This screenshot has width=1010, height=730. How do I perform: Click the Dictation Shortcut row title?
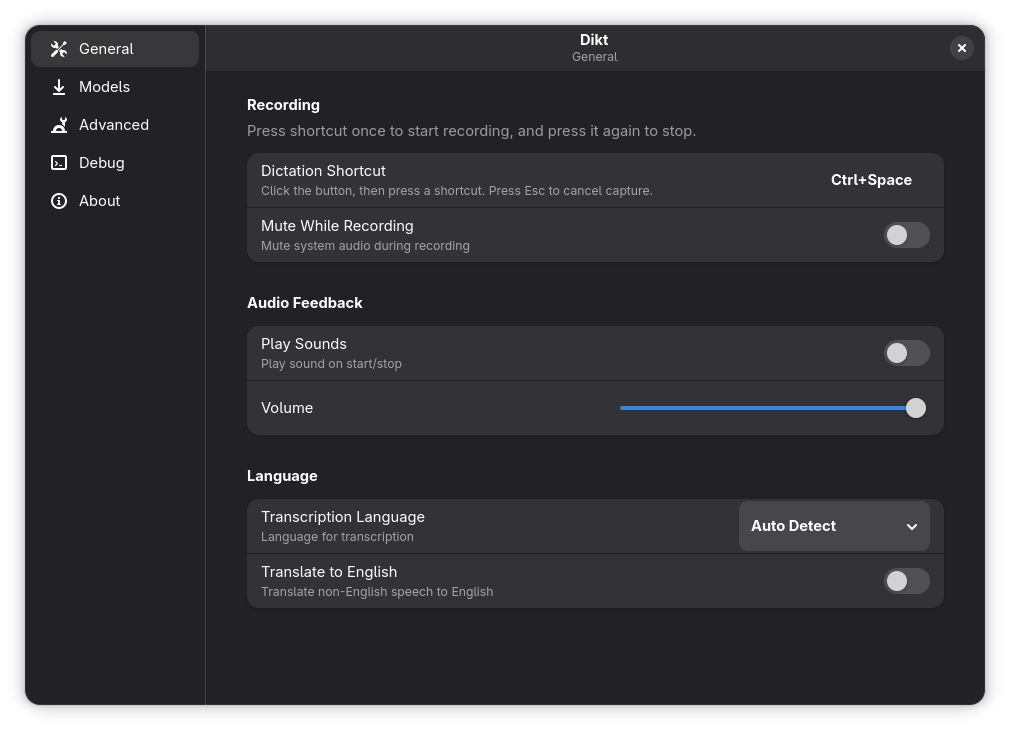pyautogui.click(x=323, y=171)
